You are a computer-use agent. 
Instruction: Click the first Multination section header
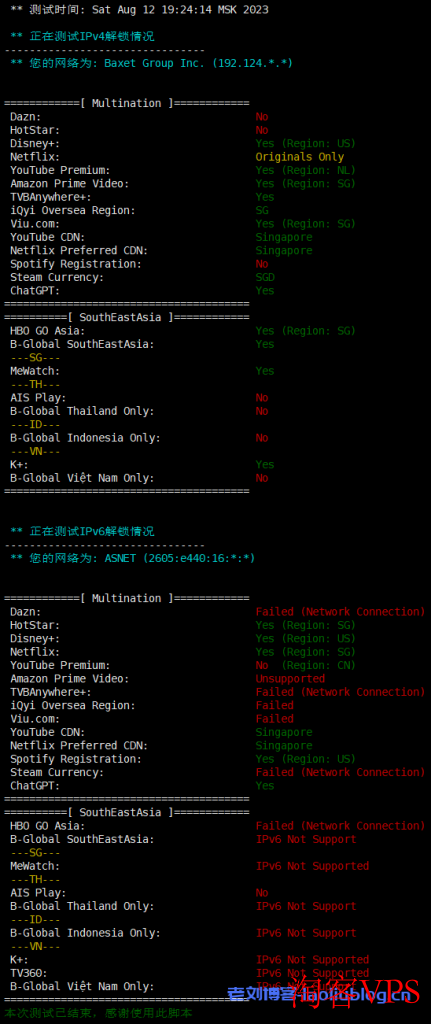127,103
